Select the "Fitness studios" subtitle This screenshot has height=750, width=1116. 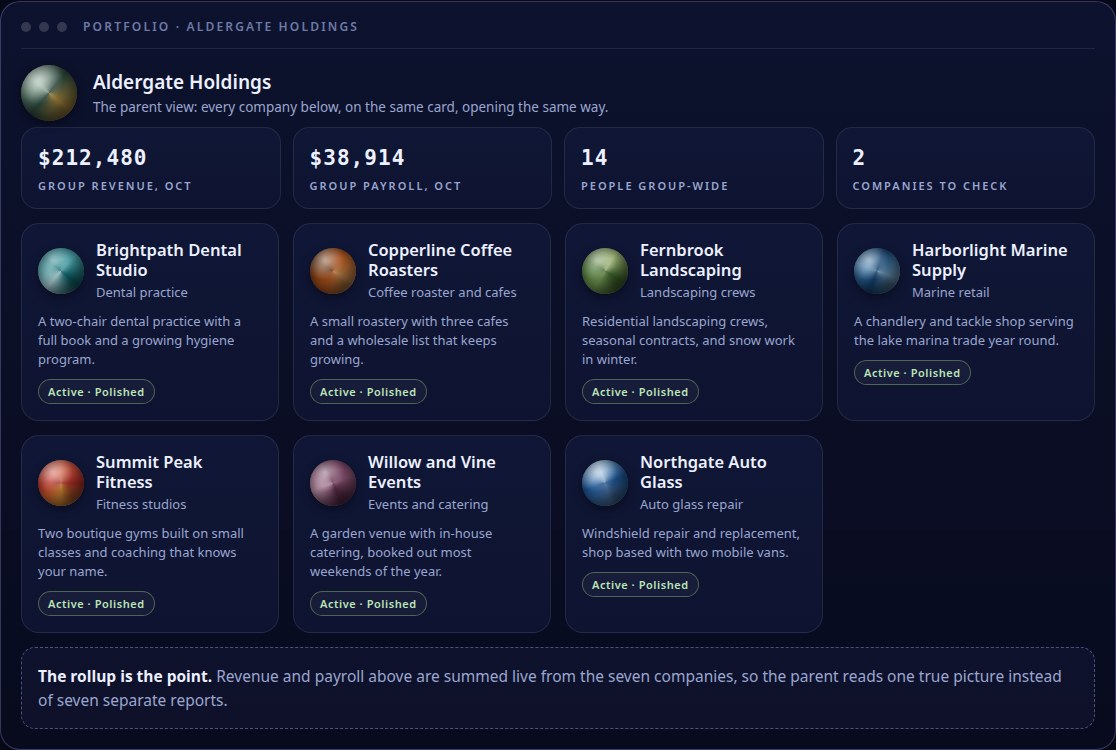(141, 505)
